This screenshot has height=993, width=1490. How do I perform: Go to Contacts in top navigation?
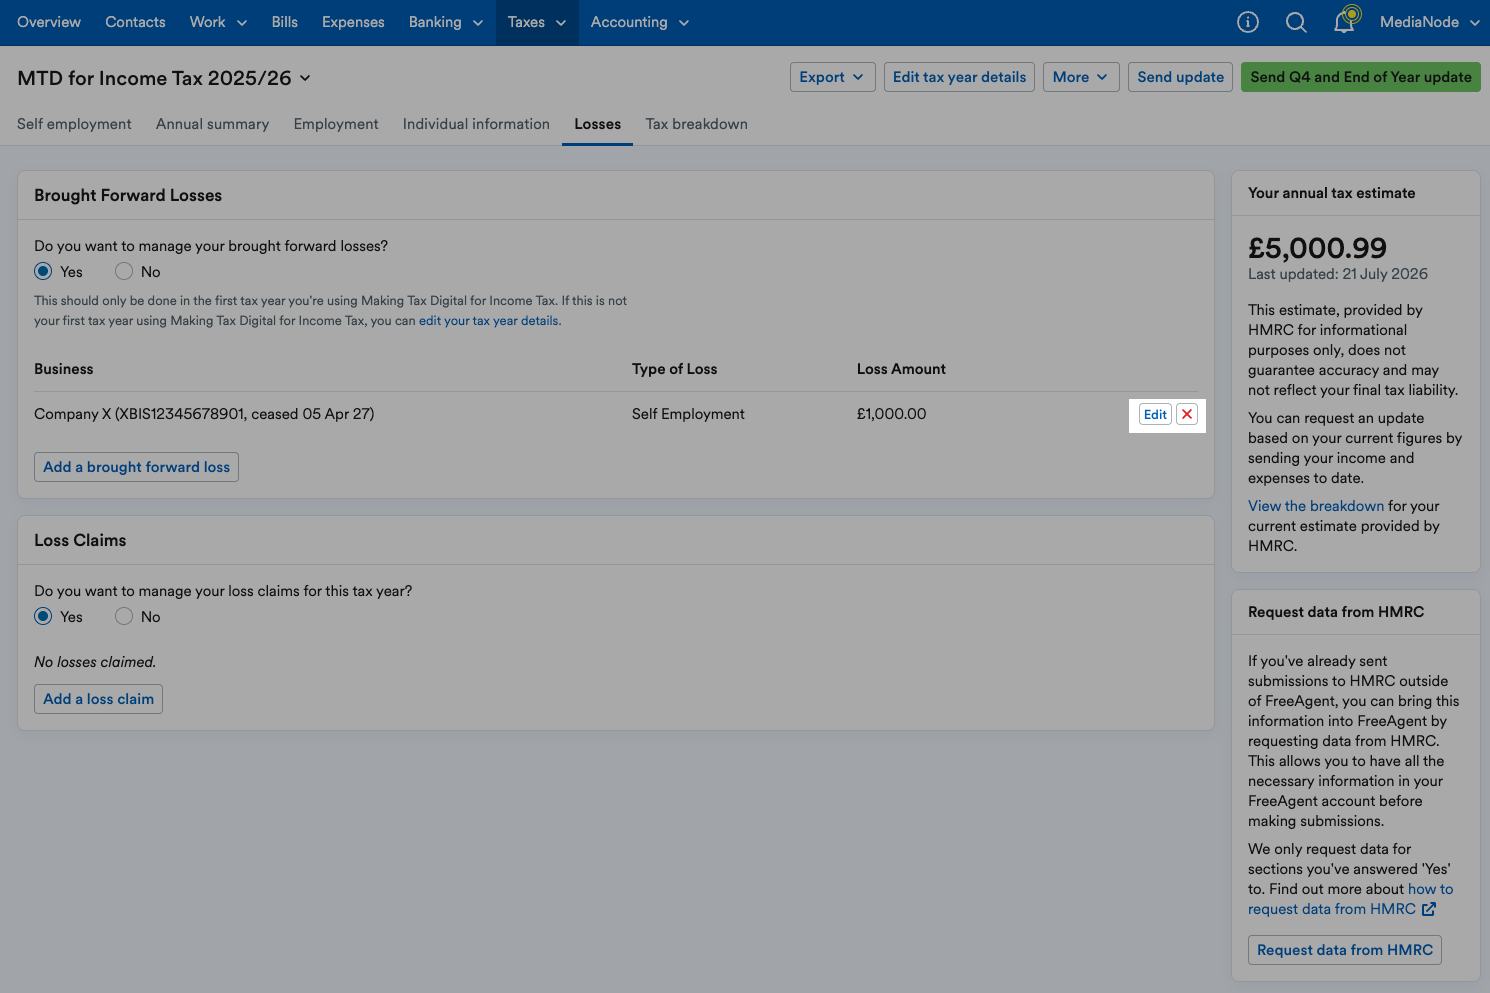135,22
